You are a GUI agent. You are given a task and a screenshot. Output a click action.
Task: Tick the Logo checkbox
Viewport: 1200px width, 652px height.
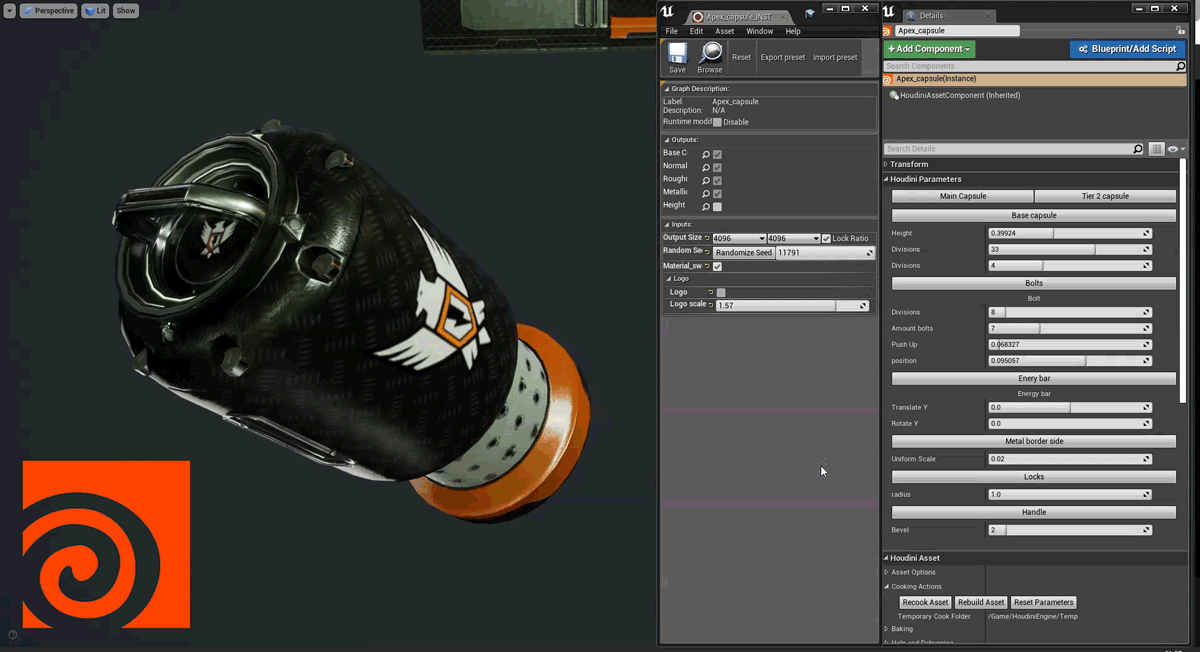[721, 293]
